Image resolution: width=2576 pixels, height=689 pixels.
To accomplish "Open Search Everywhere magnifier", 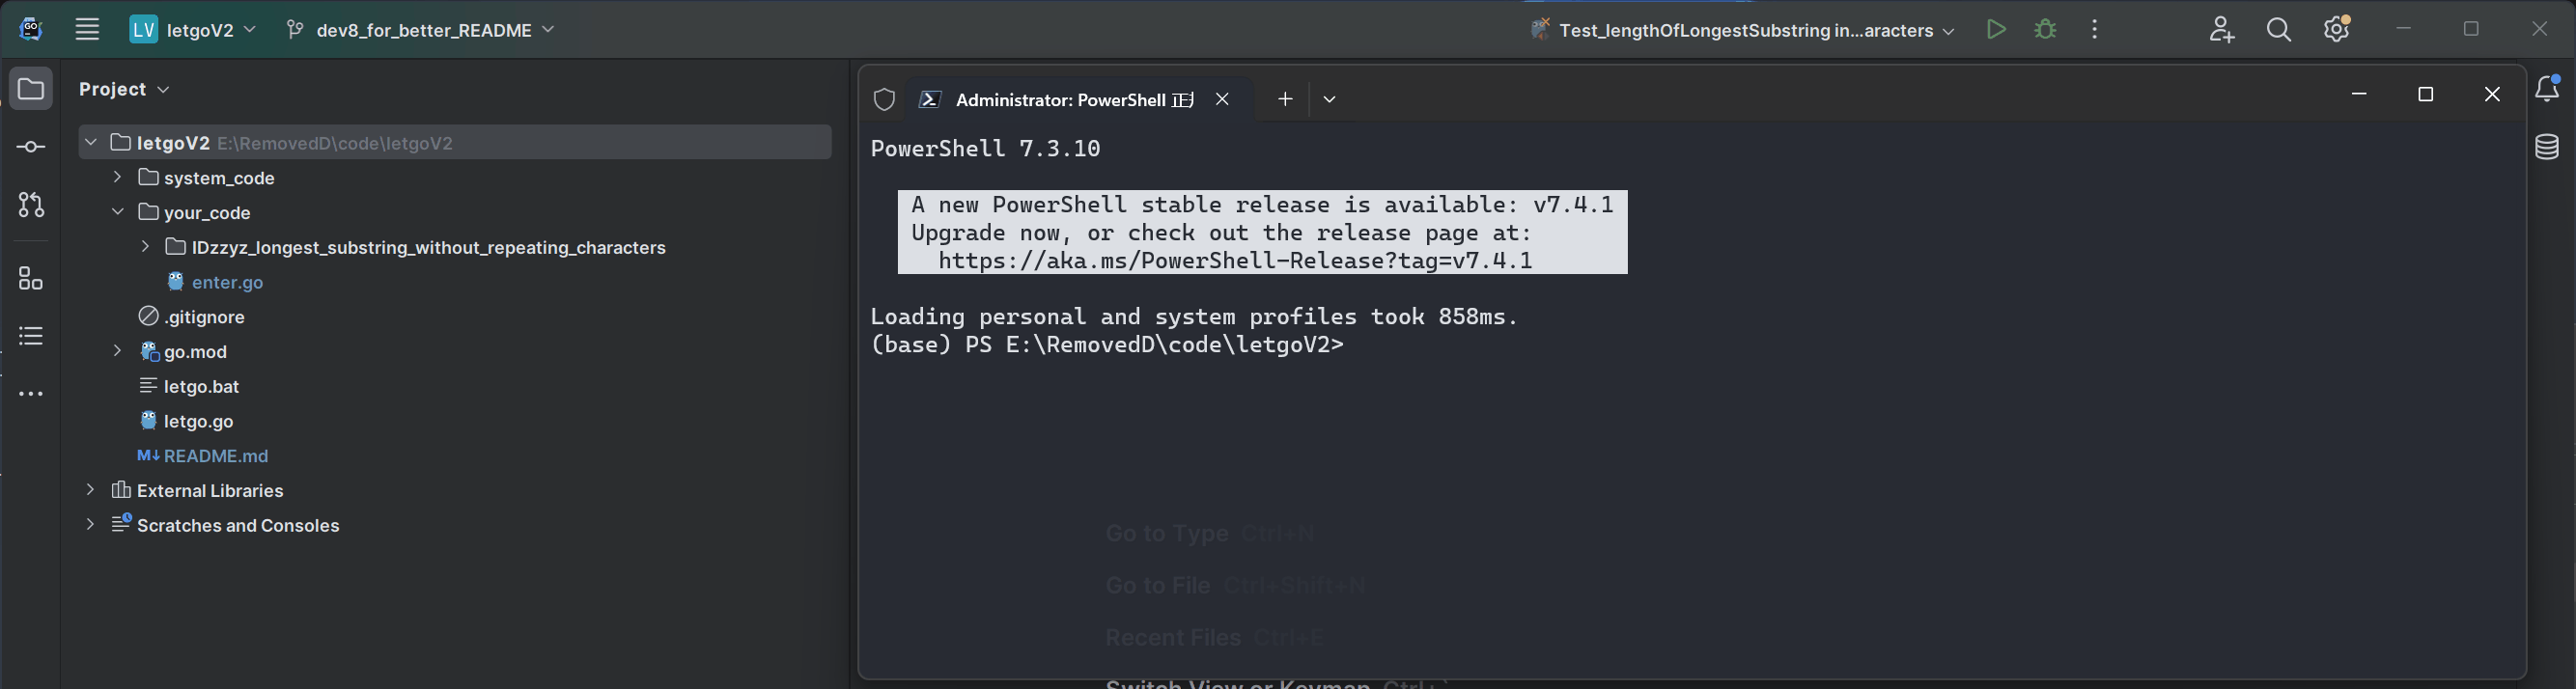I will coord(2279,30).
